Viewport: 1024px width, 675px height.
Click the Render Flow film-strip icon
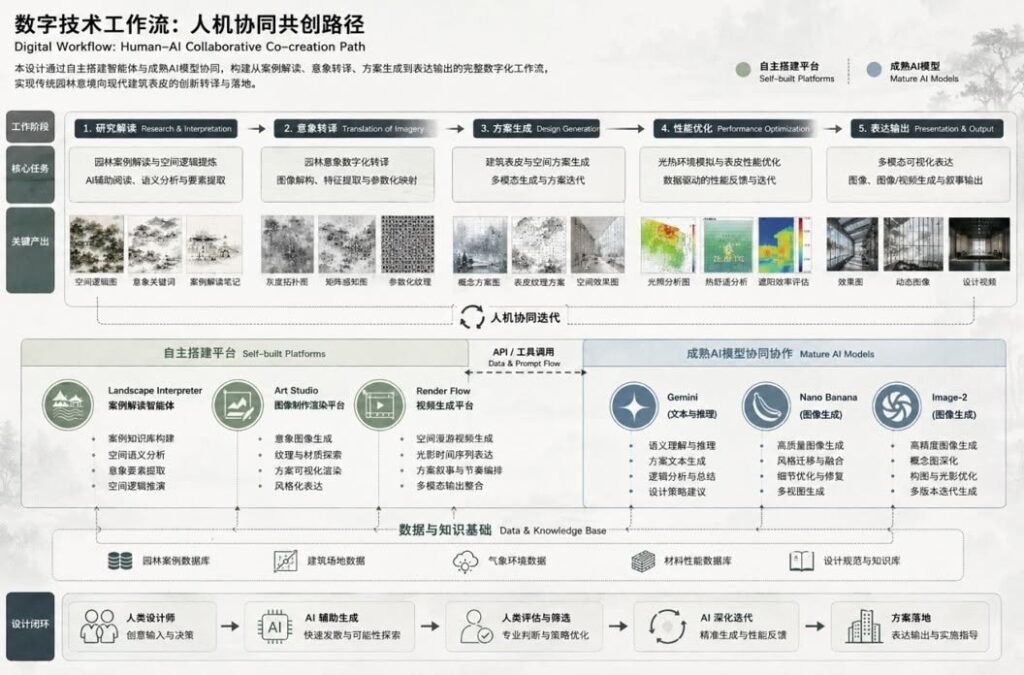click(379, 405)
